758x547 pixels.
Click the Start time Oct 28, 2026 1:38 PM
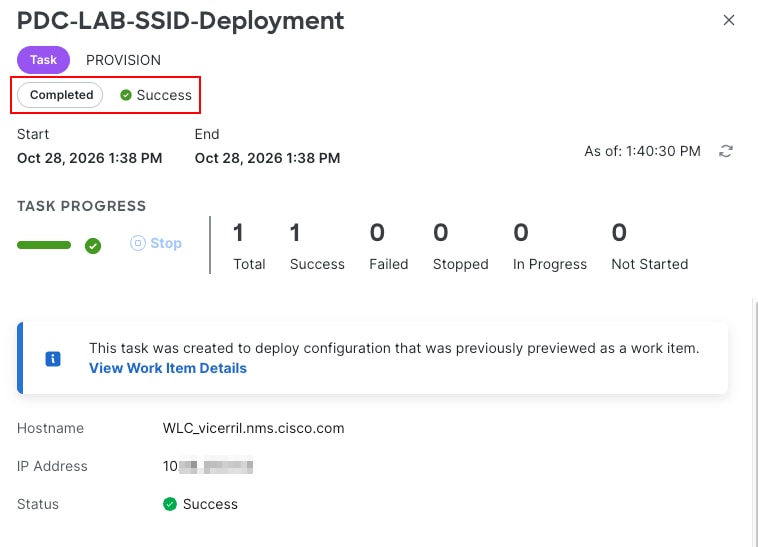click(89, 158)
